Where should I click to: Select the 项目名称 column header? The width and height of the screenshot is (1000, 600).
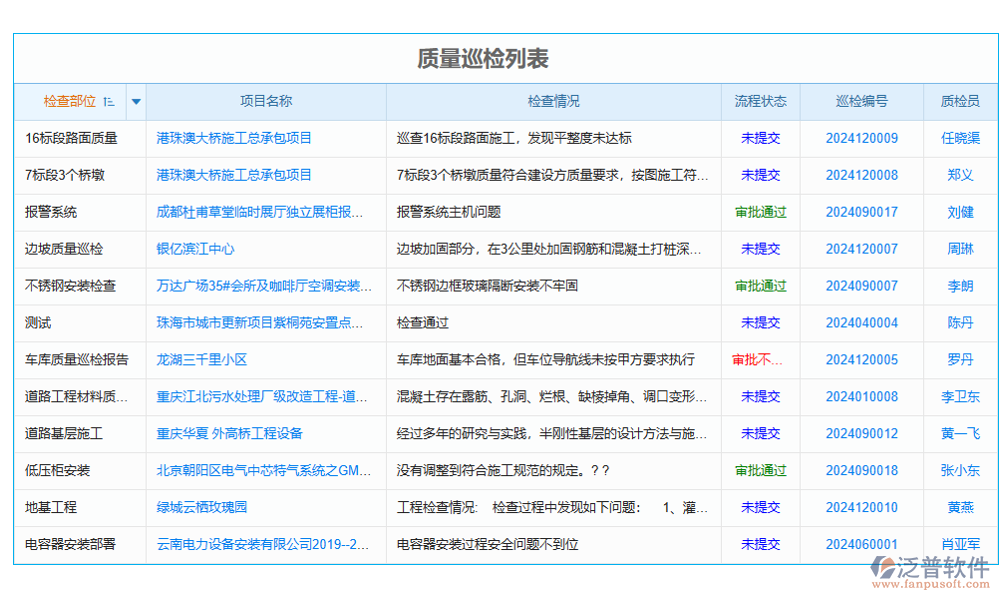[267, 101]
